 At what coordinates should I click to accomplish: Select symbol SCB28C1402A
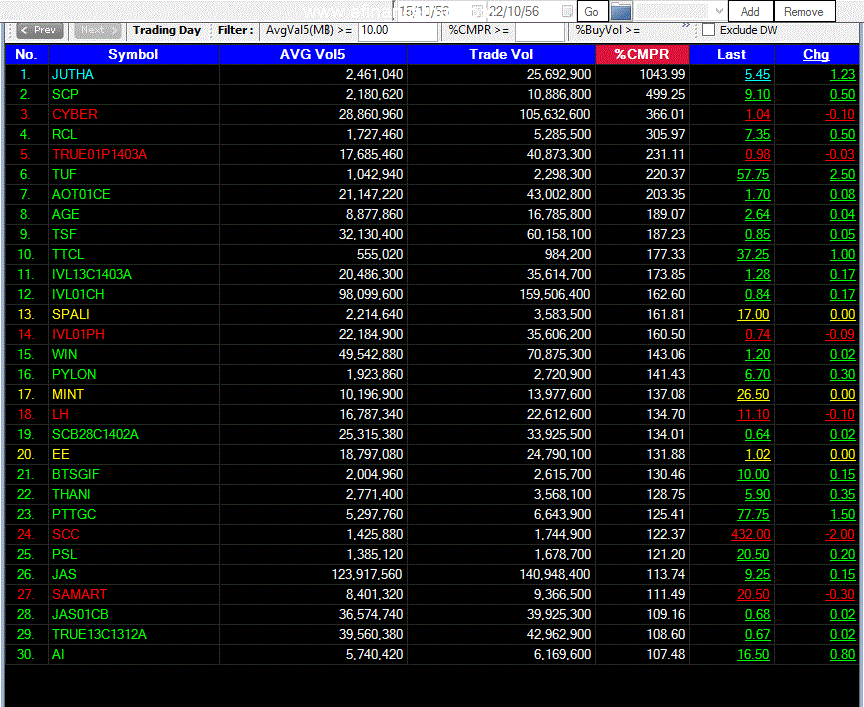click(x=95, y=435)
